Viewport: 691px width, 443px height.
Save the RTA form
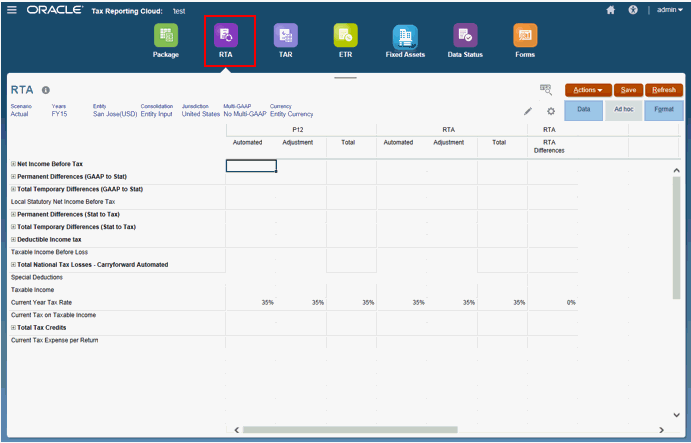click(628, 90)
